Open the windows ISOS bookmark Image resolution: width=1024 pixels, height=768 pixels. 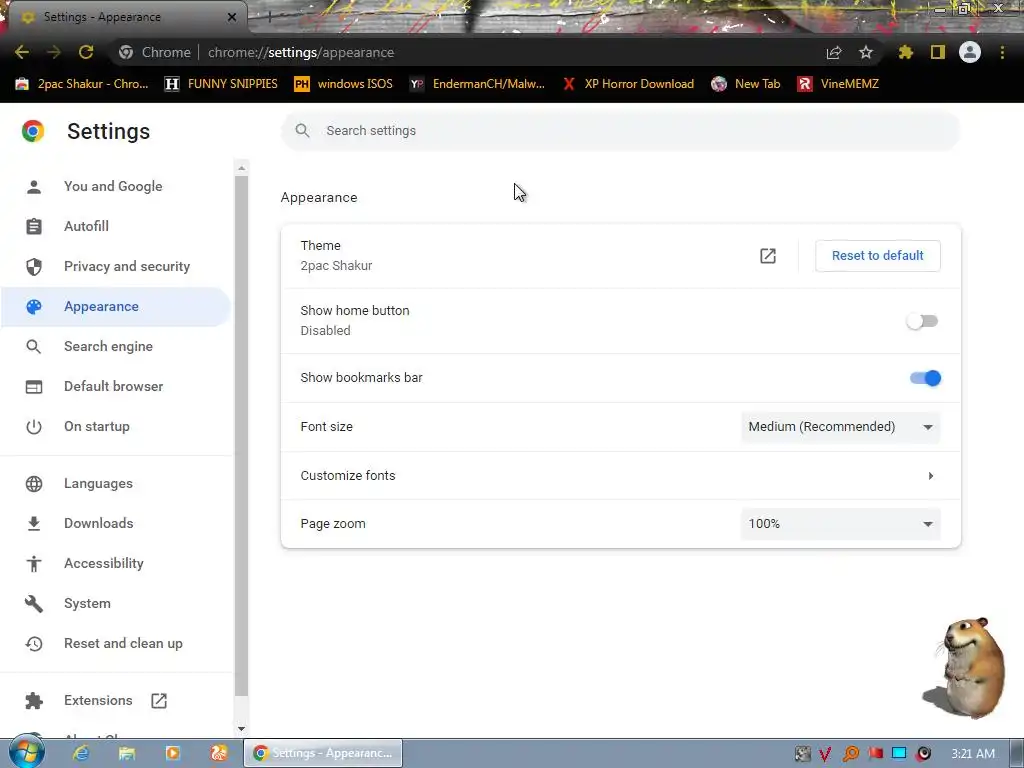344,84
